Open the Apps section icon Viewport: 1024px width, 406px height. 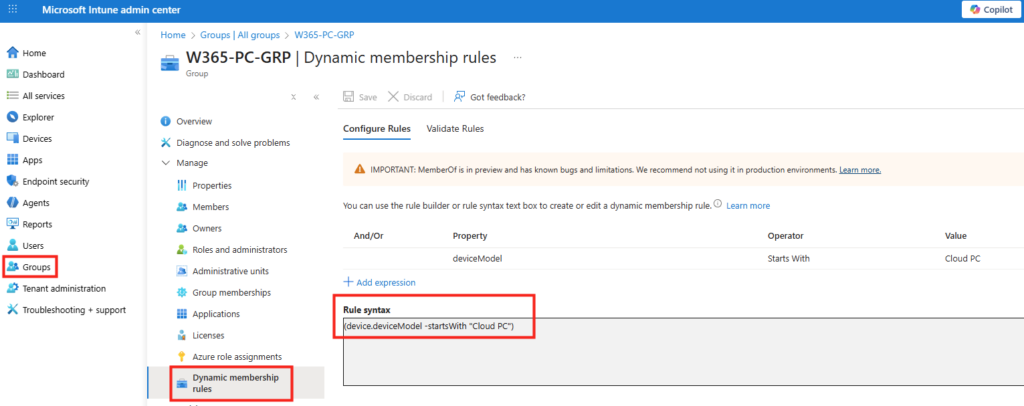click(x=13, y=160)
